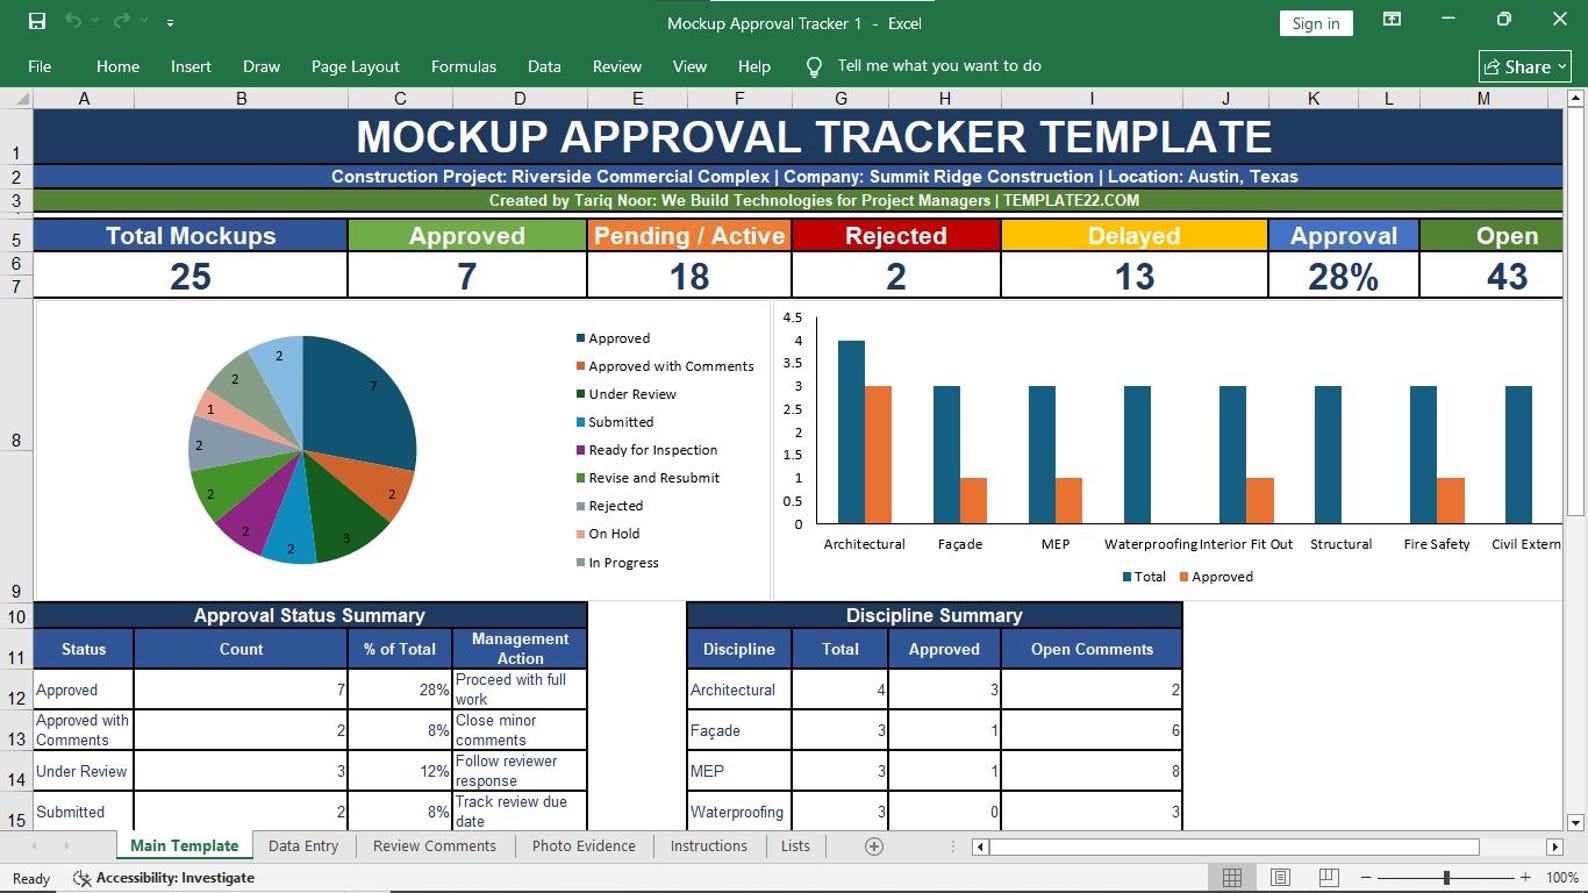
Task: Switch to Normal view icon
Action: click(1232, 878)
